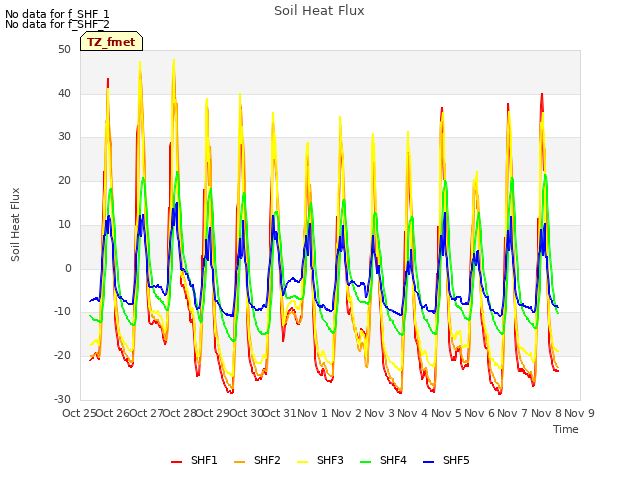Click the y-axis tick label 40
Screen dimensions: 640x480
(64, 93)
